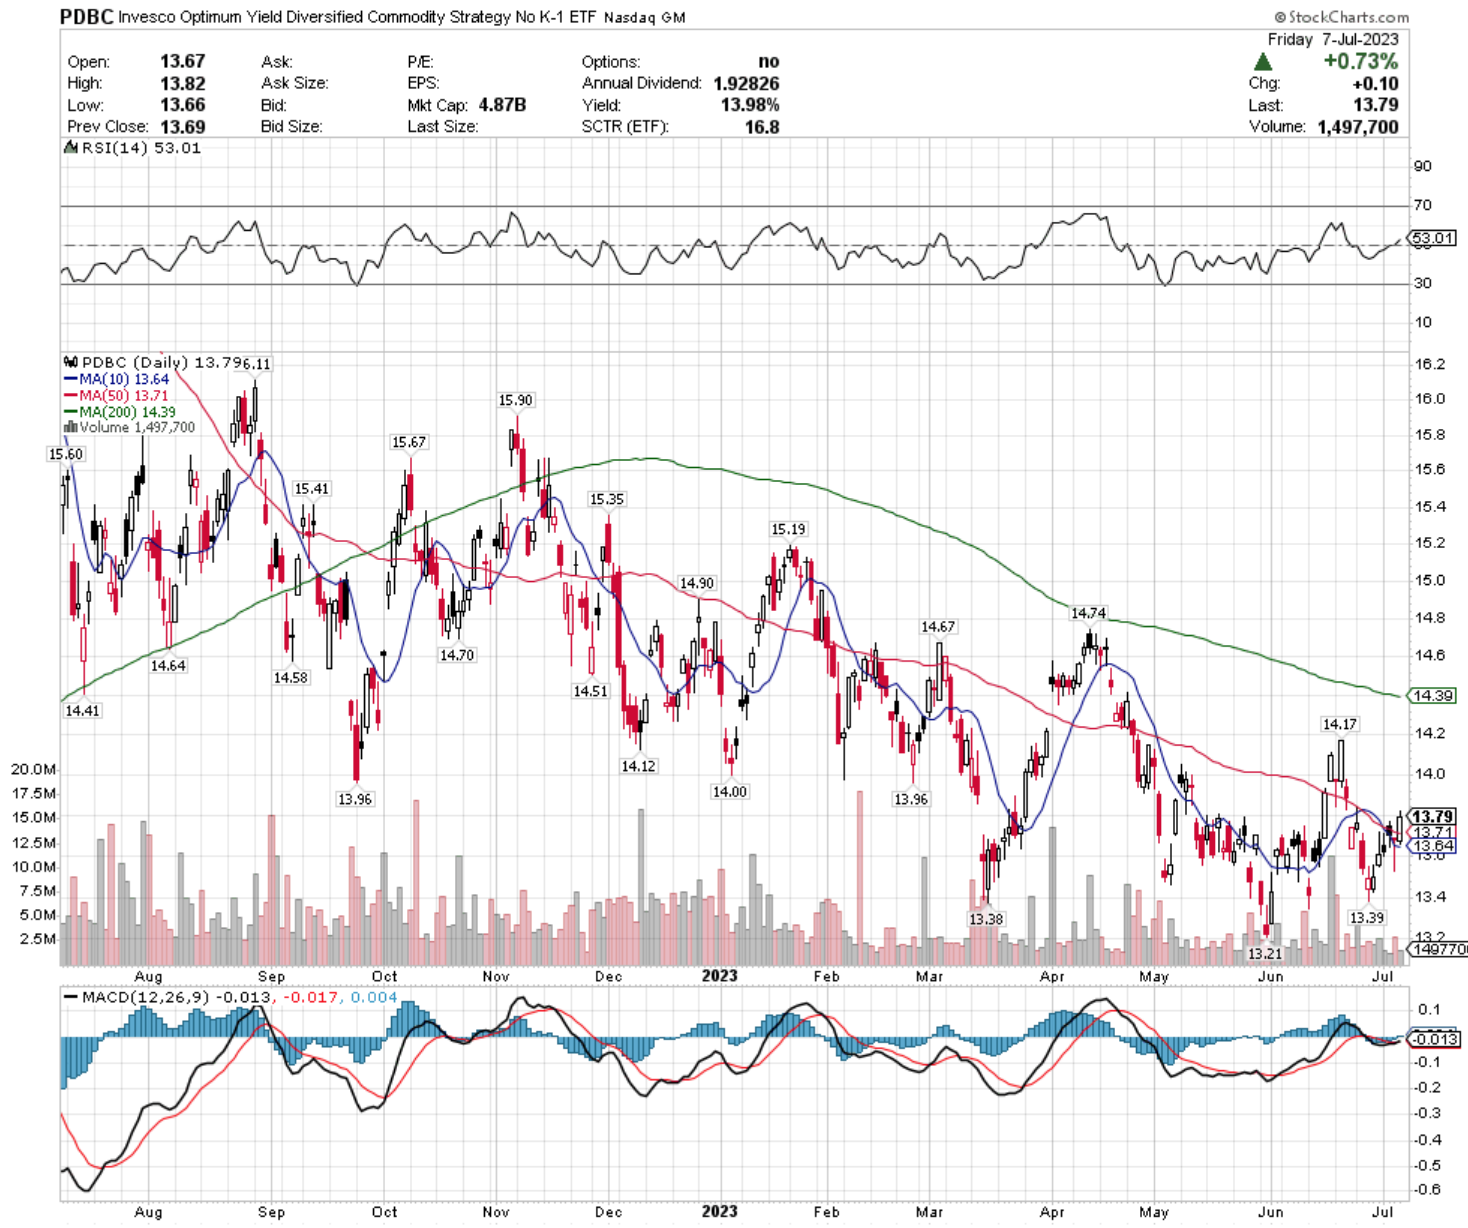The height and width of the screenshot is (1228, 1468).
Task: Click the 14.12 low price label
Action: point(638,766)
